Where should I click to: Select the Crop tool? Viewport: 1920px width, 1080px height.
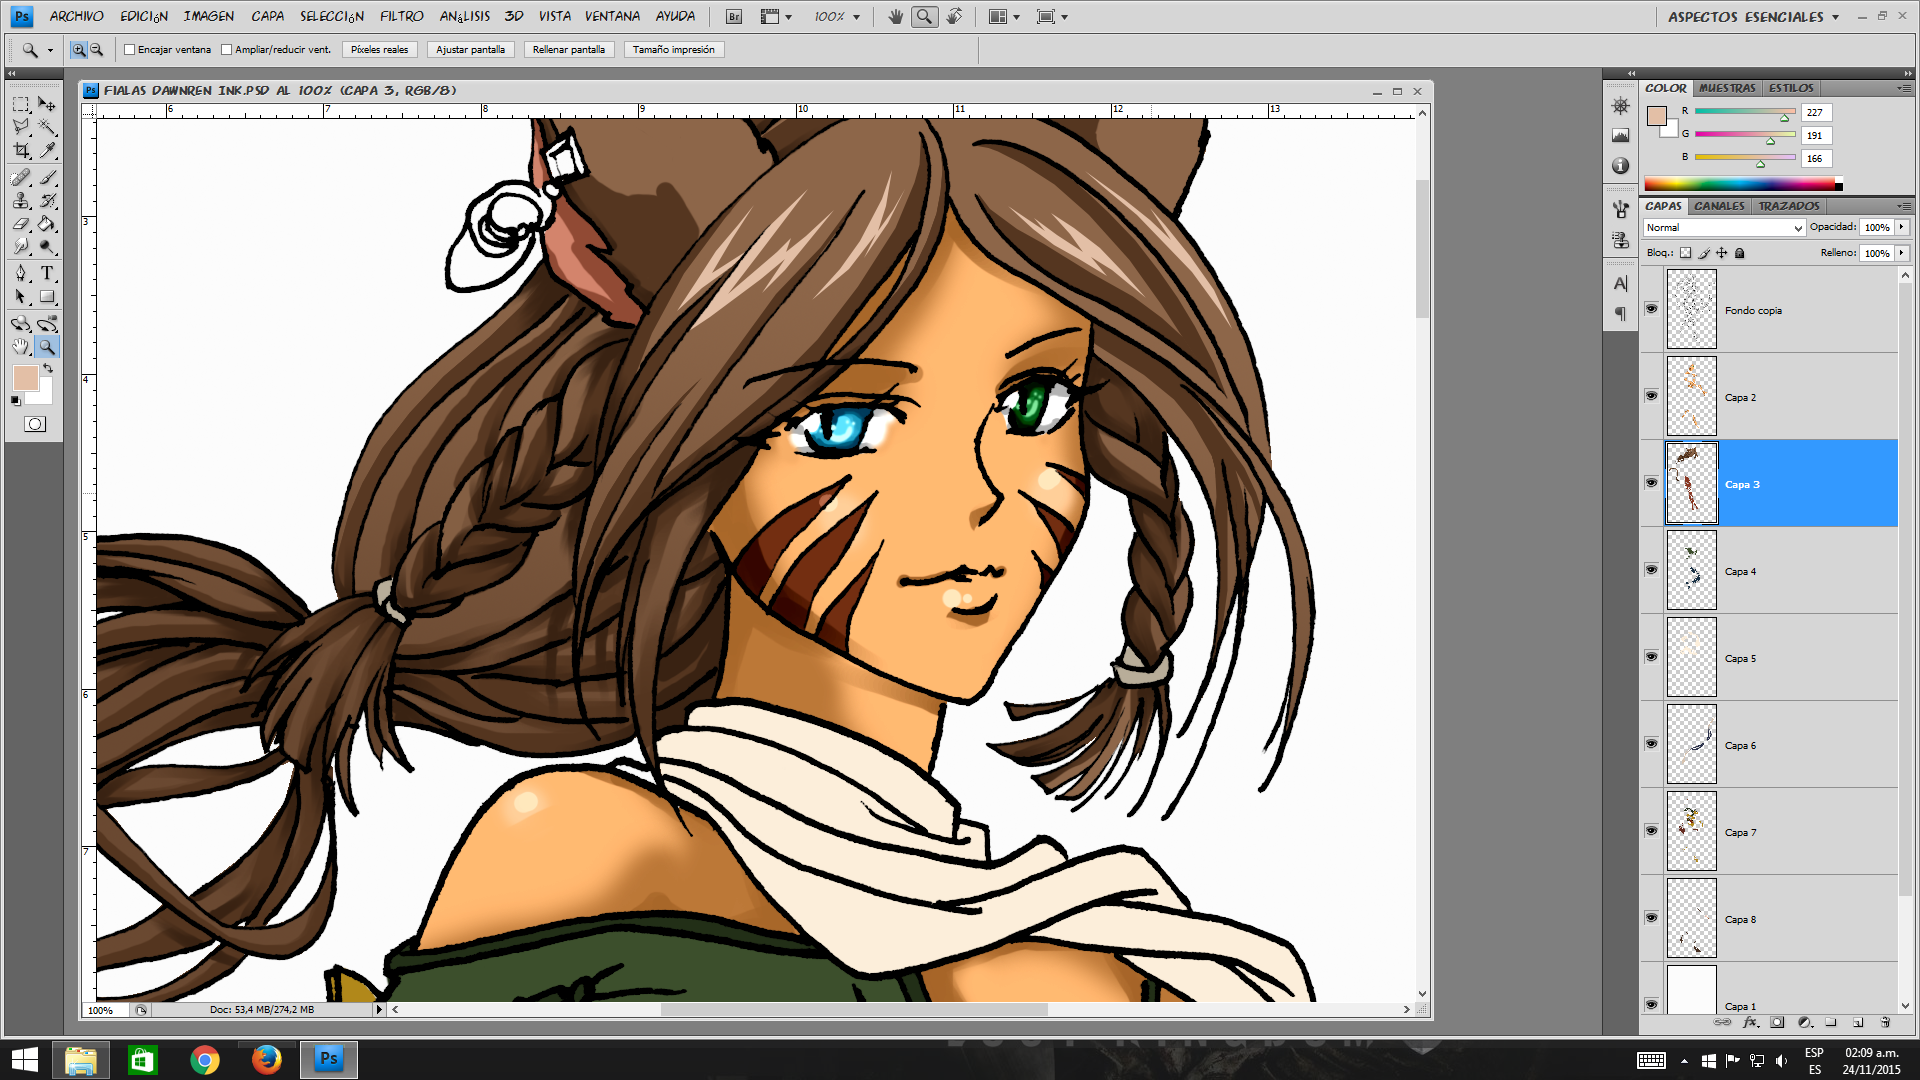(x=20, y=150)
